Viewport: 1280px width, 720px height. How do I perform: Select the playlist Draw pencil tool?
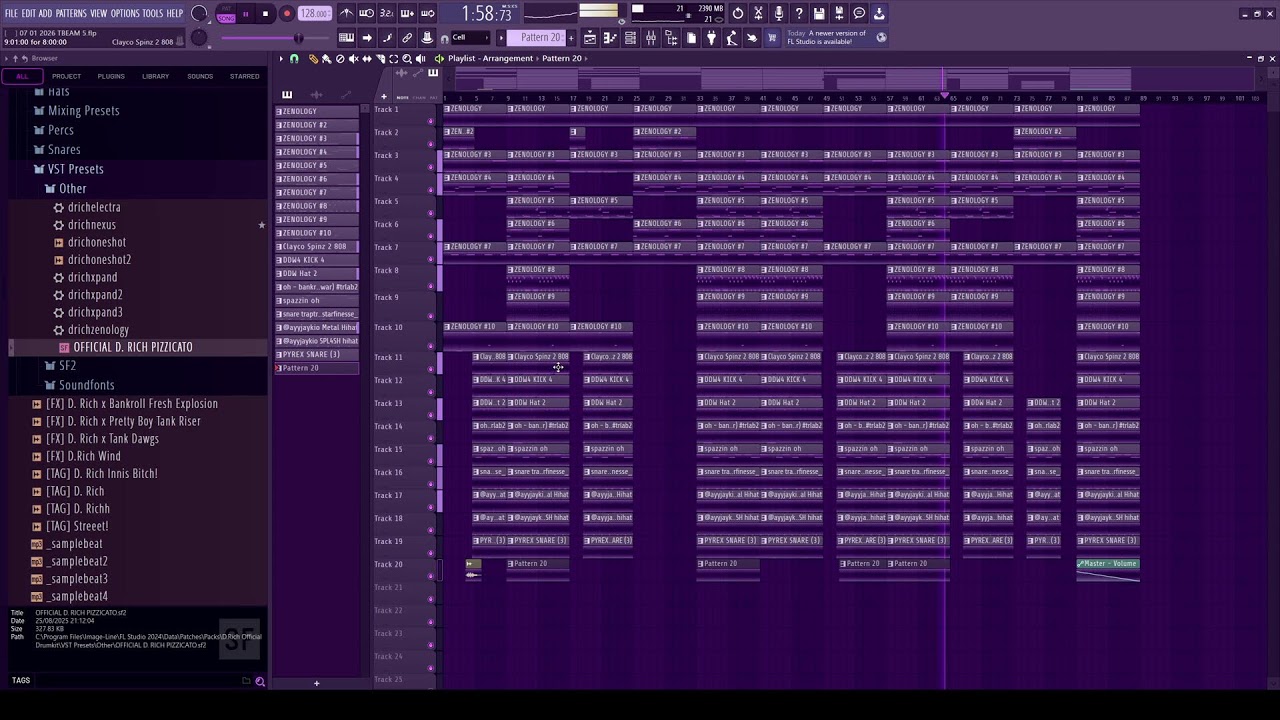coord(313,59)
